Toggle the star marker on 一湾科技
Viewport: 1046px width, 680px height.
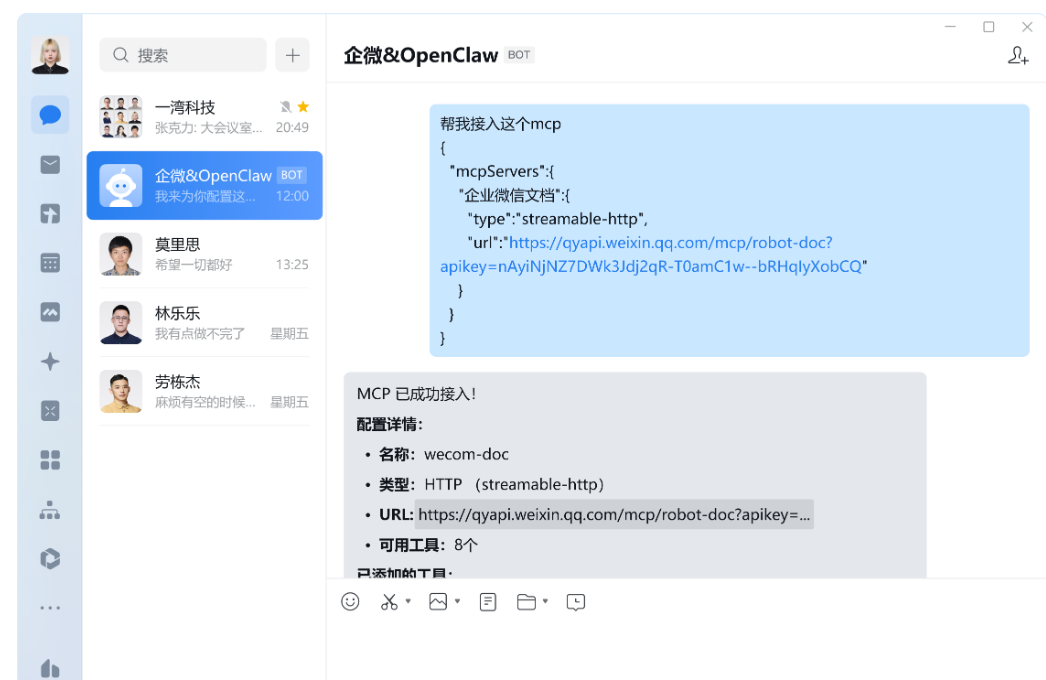click(302, 106)
